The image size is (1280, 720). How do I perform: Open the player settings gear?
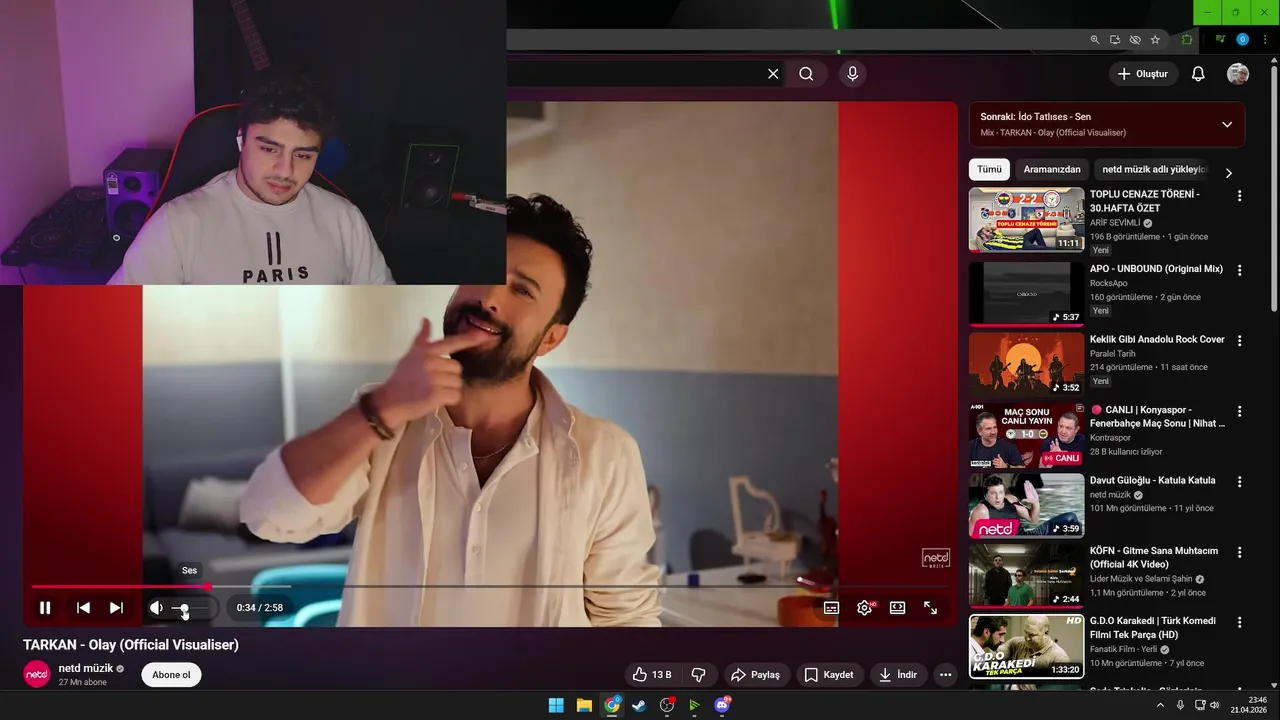(x=865, y=607)
